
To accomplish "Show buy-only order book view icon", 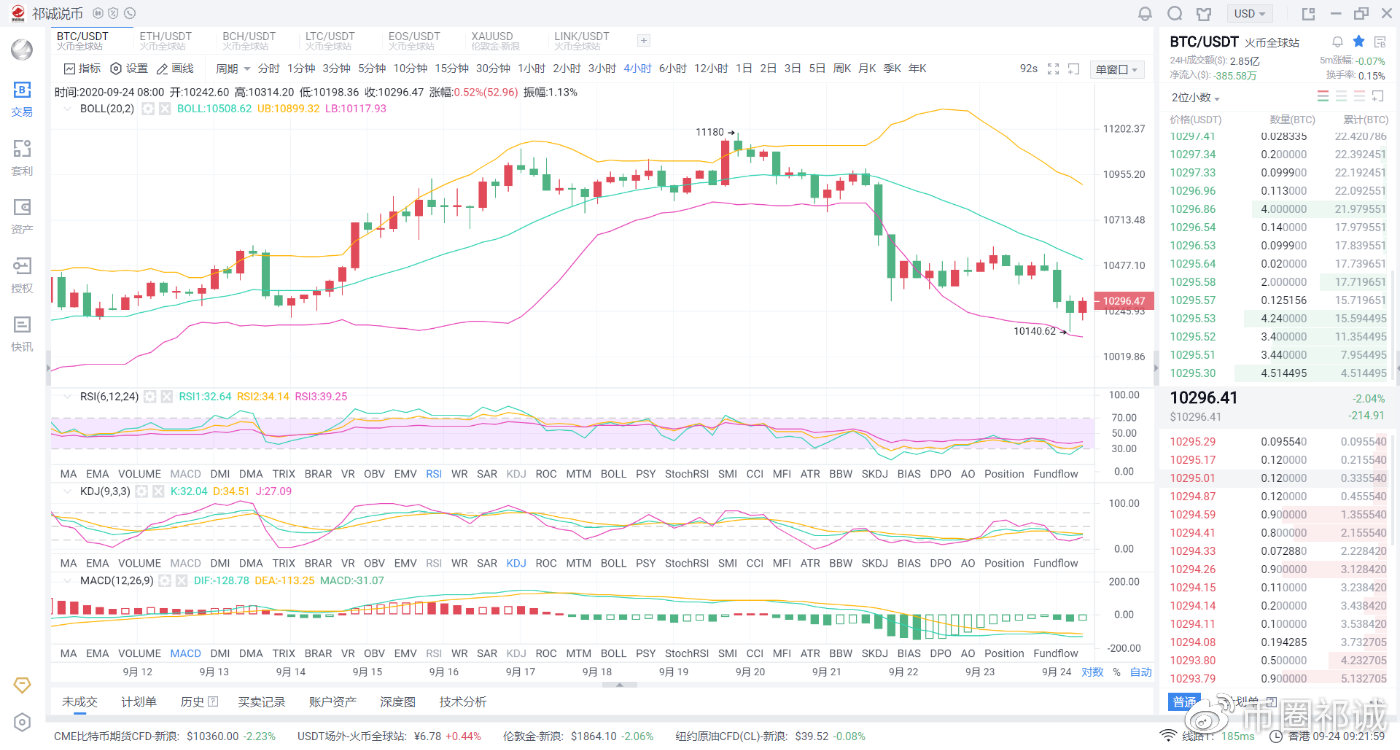I will pyautogui.click(x=1343, y=97).
